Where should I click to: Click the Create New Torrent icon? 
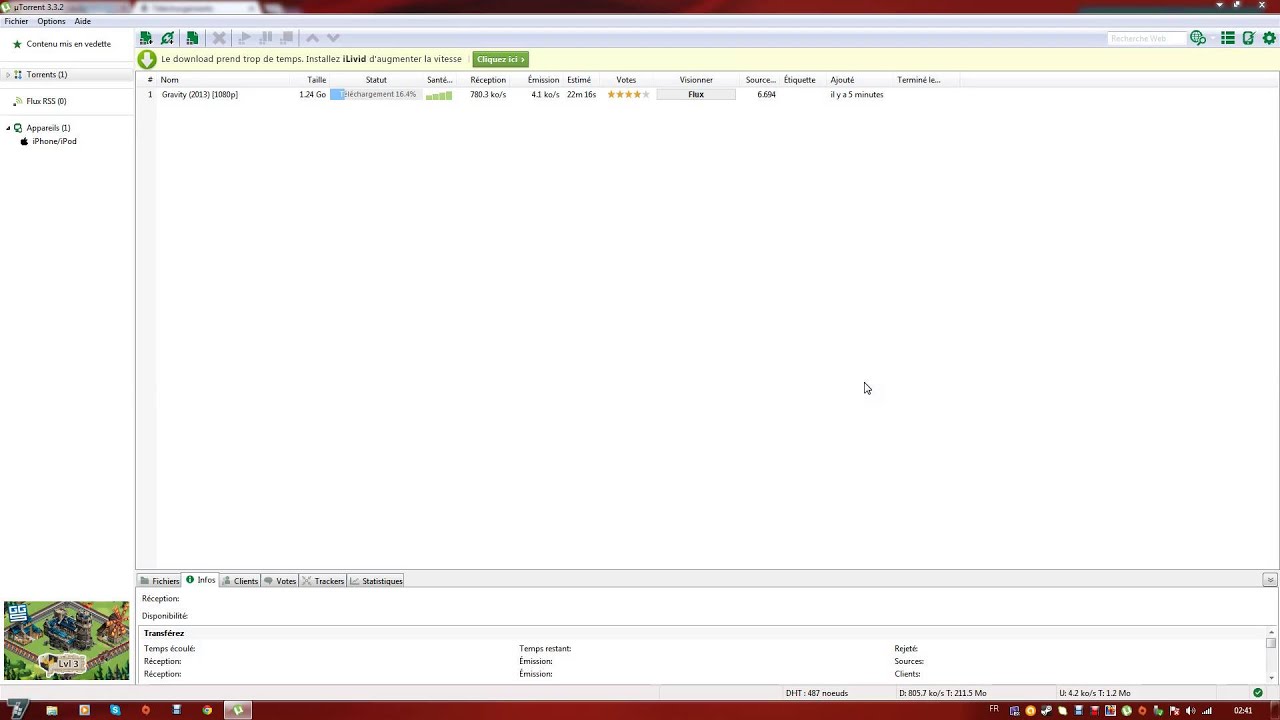192,38
